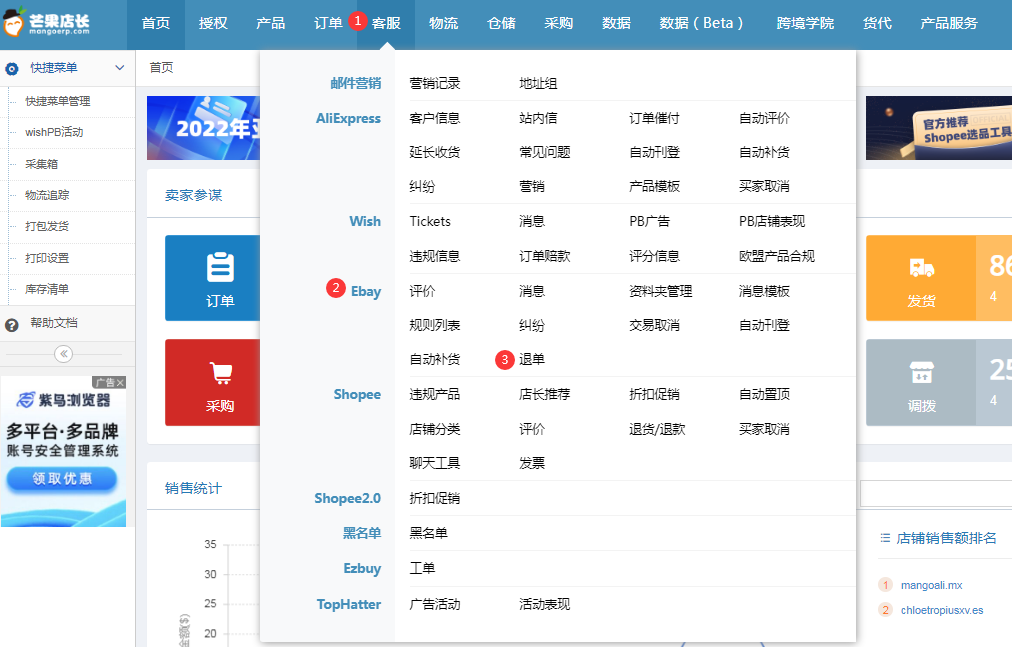Open the 授权 top navigation item
Screen dimensions: 1012x647
click(x=213, y=24)
